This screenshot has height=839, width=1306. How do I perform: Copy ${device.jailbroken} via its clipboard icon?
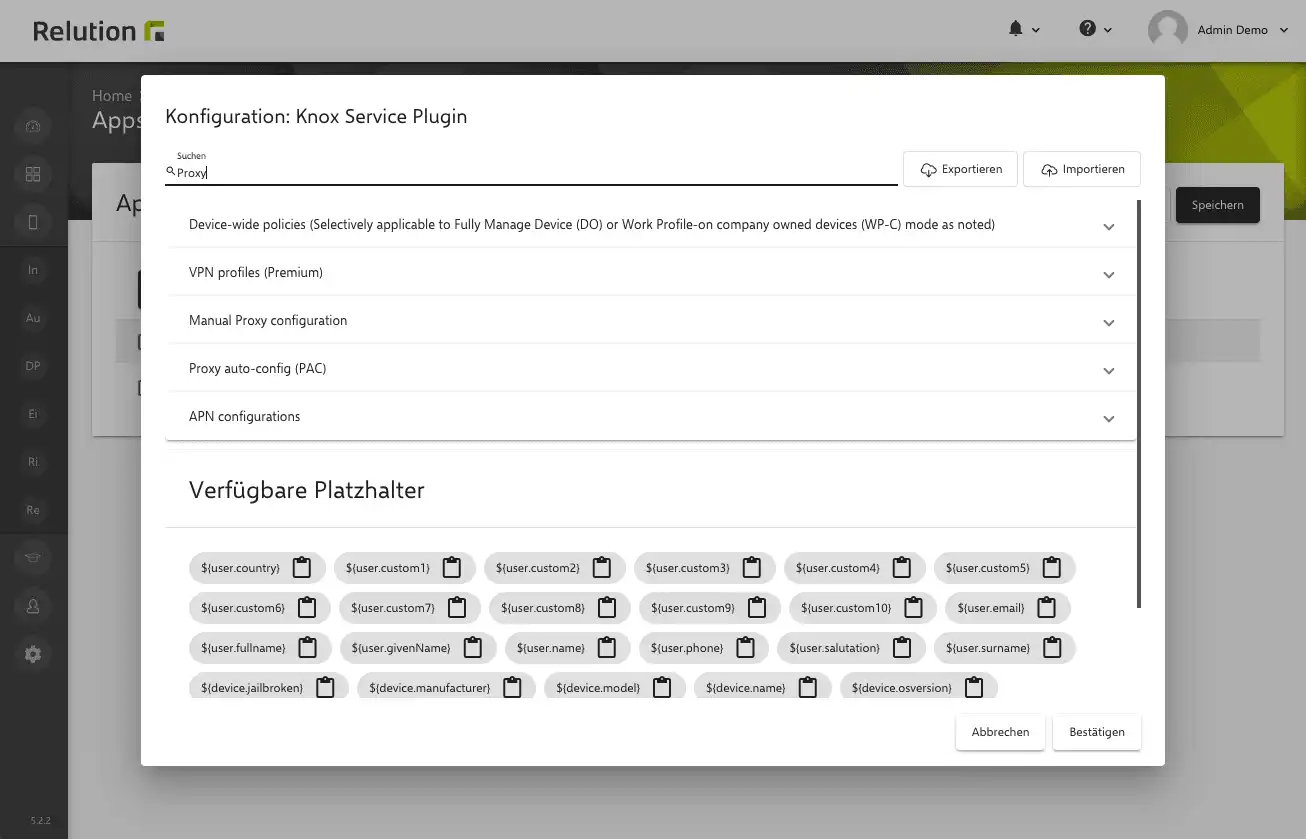click(325, 688)
